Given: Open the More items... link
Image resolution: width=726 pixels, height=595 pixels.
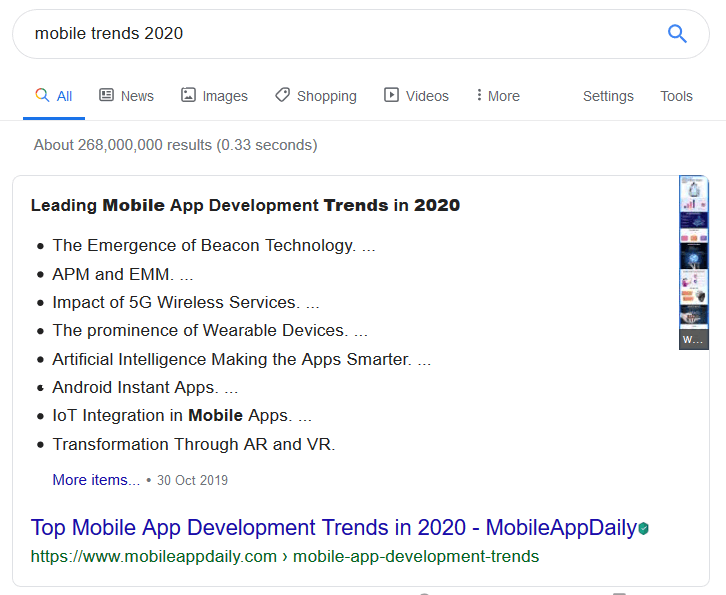Looking at the screenshot, I should click(96, 480).
